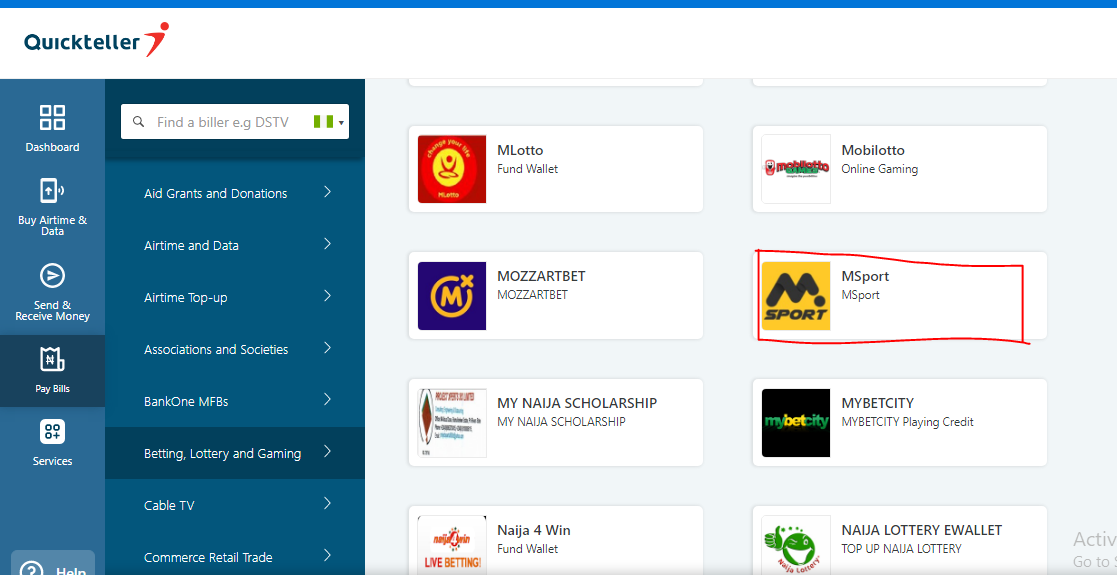Open the MOZZARTBET biller title
This screenshot has height=575, width=1117.
541,276
